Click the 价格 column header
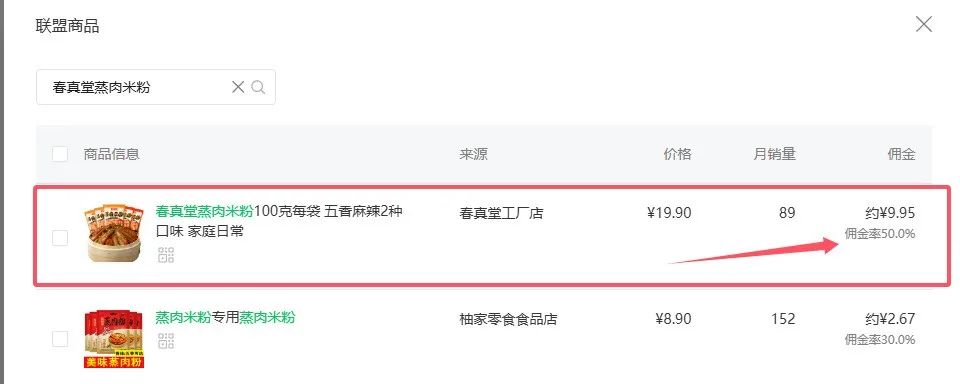The width and height of the screenshot is (960, 384). pyautogui.click(x=677, y=154)
